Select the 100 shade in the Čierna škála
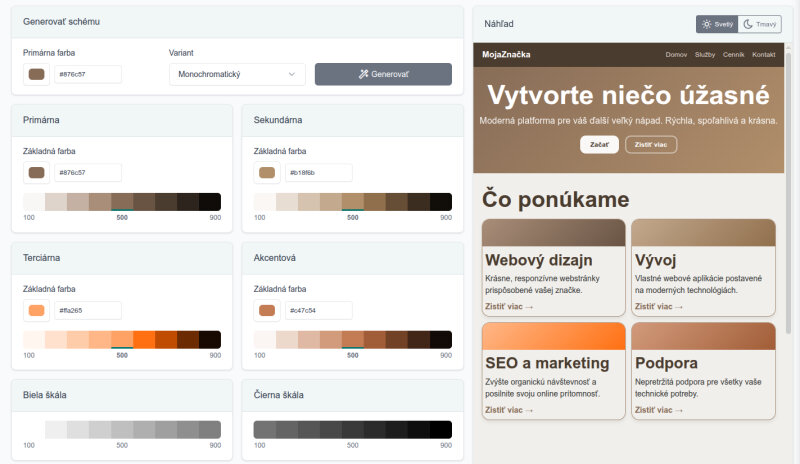Screen dimensions: 800x464 point(265,430)
